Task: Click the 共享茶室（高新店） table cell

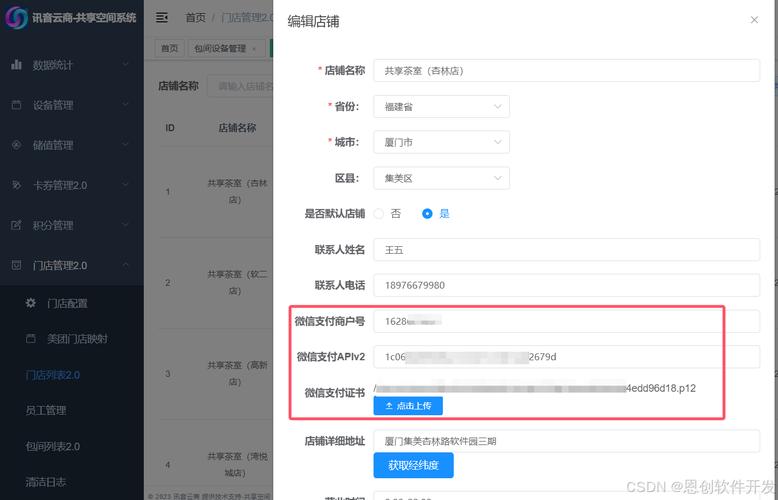Action: pyautogui.click(x=237, y=374)
